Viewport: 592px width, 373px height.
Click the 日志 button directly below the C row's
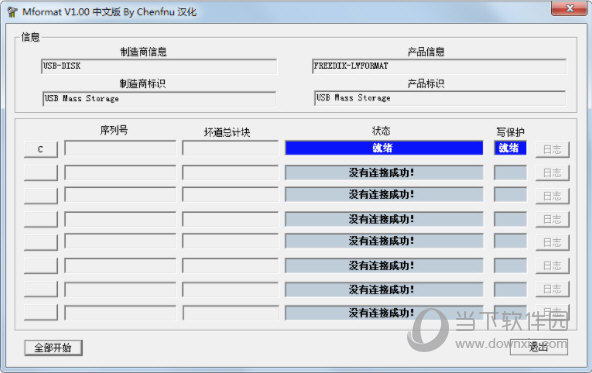(x=552, y=173)
